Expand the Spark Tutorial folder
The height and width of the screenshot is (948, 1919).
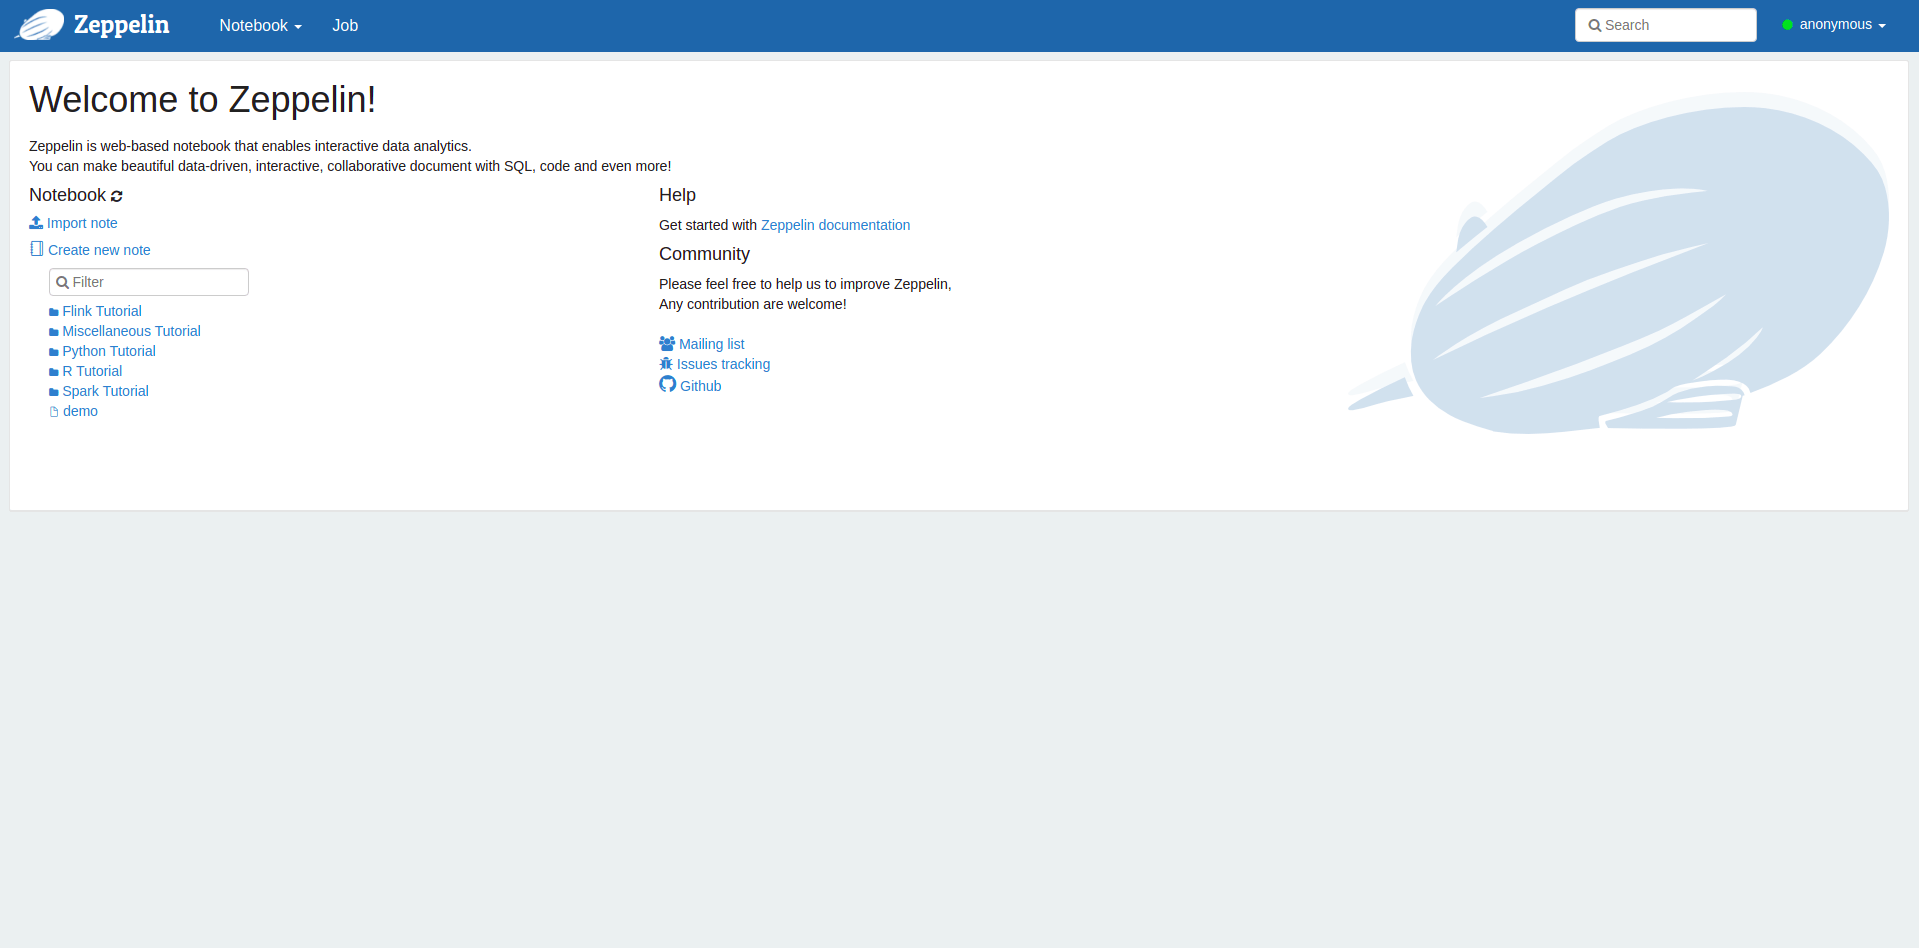105,391
